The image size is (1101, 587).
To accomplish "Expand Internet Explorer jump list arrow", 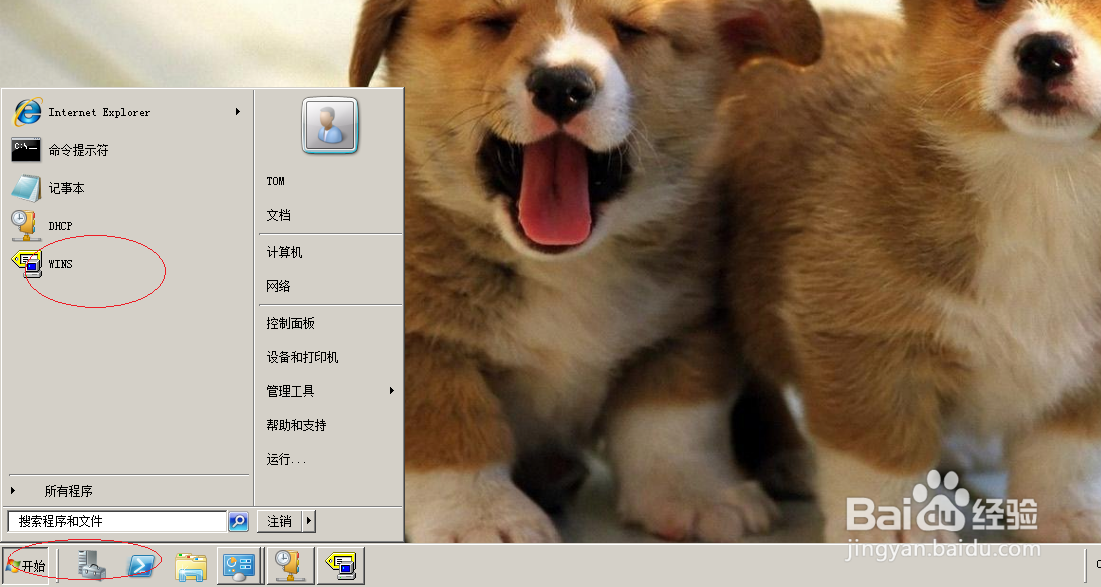I will click(238, 112).
